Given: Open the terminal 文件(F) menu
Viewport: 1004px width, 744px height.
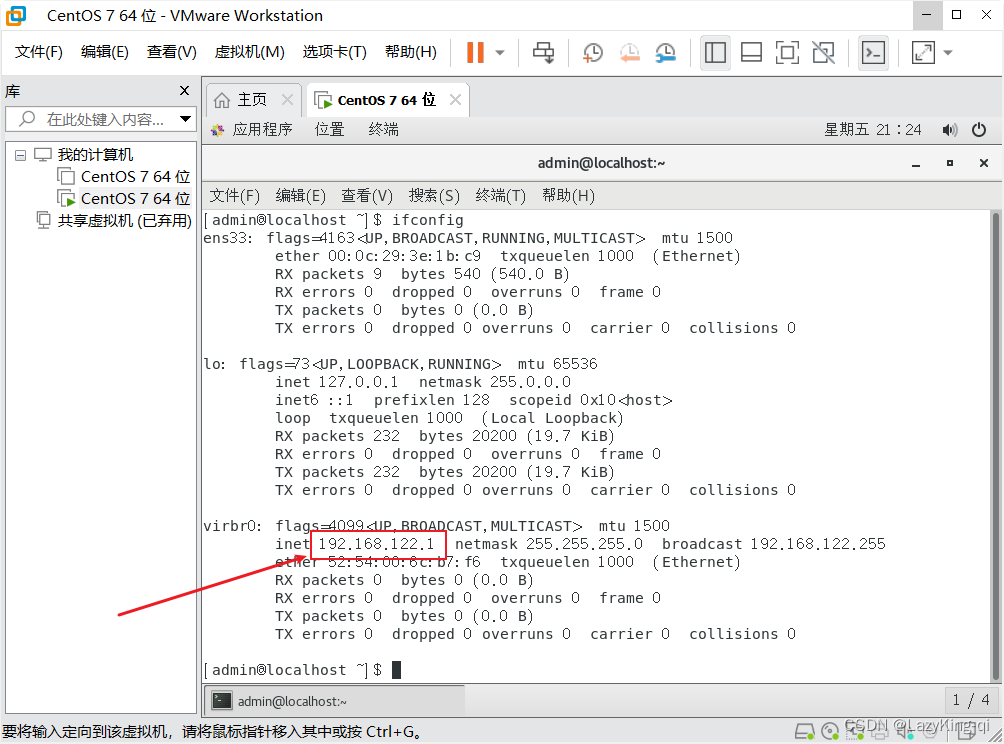Looking at the screenshot, I should 234,195.
